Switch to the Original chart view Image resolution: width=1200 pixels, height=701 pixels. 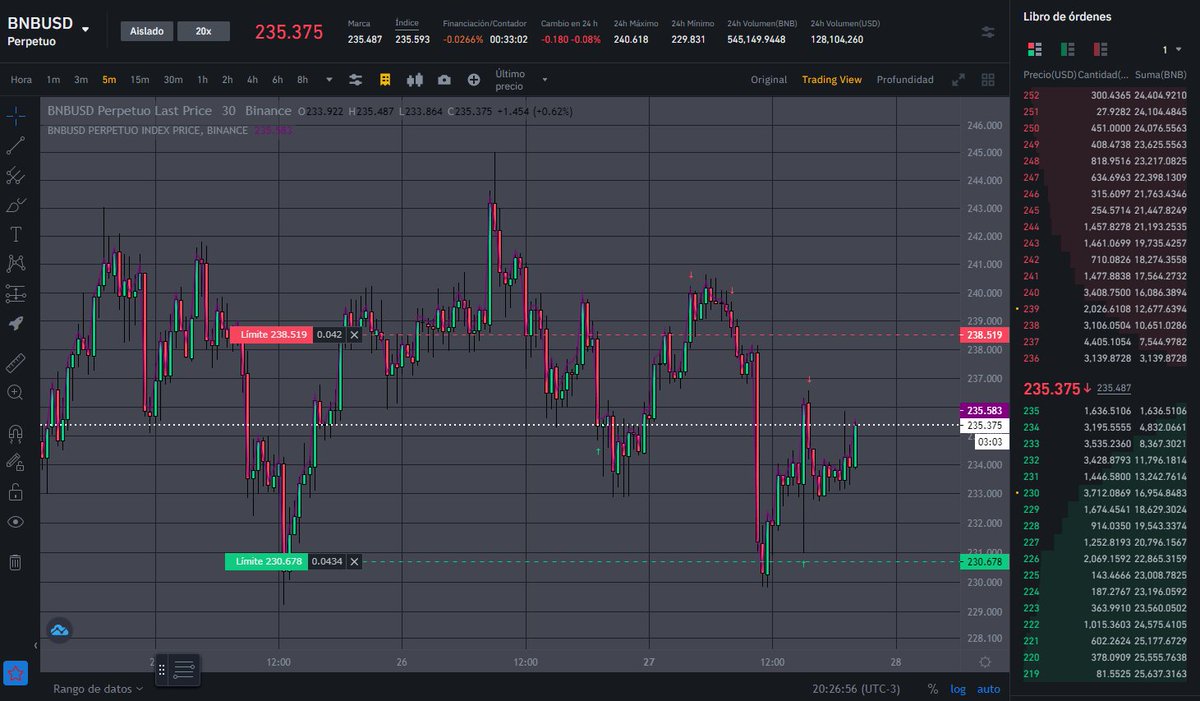(x=769, y=79)
